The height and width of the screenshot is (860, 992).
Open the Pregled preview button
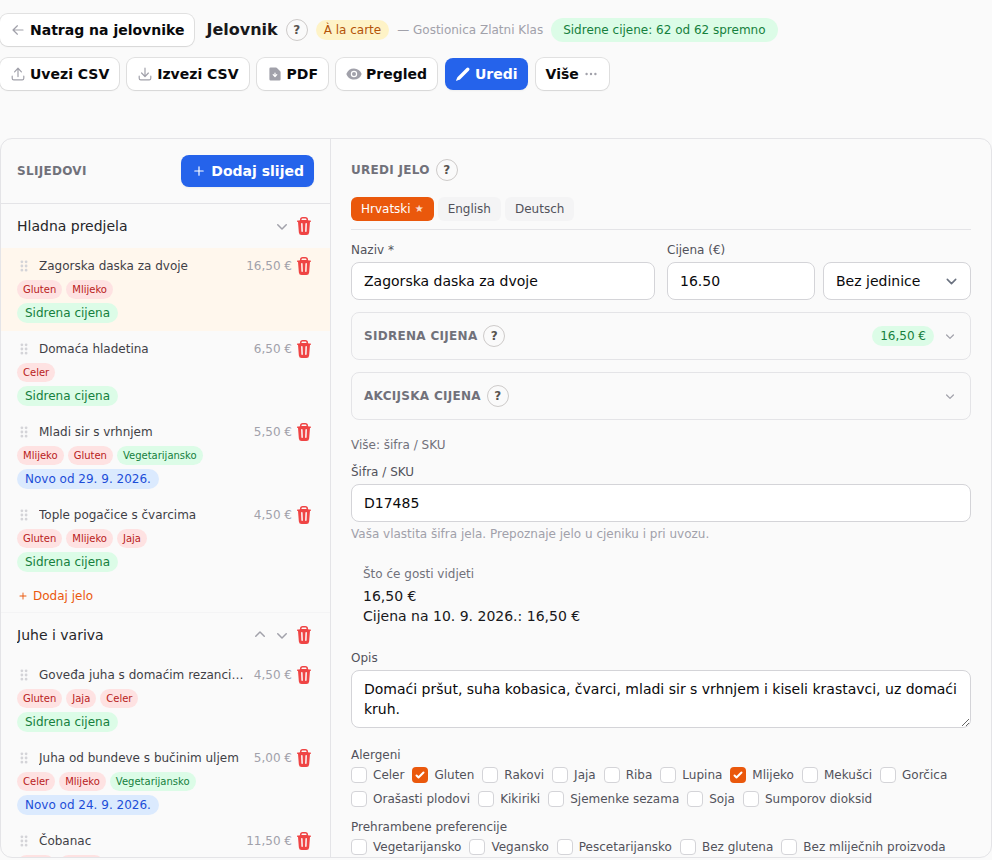coord(386,74)
